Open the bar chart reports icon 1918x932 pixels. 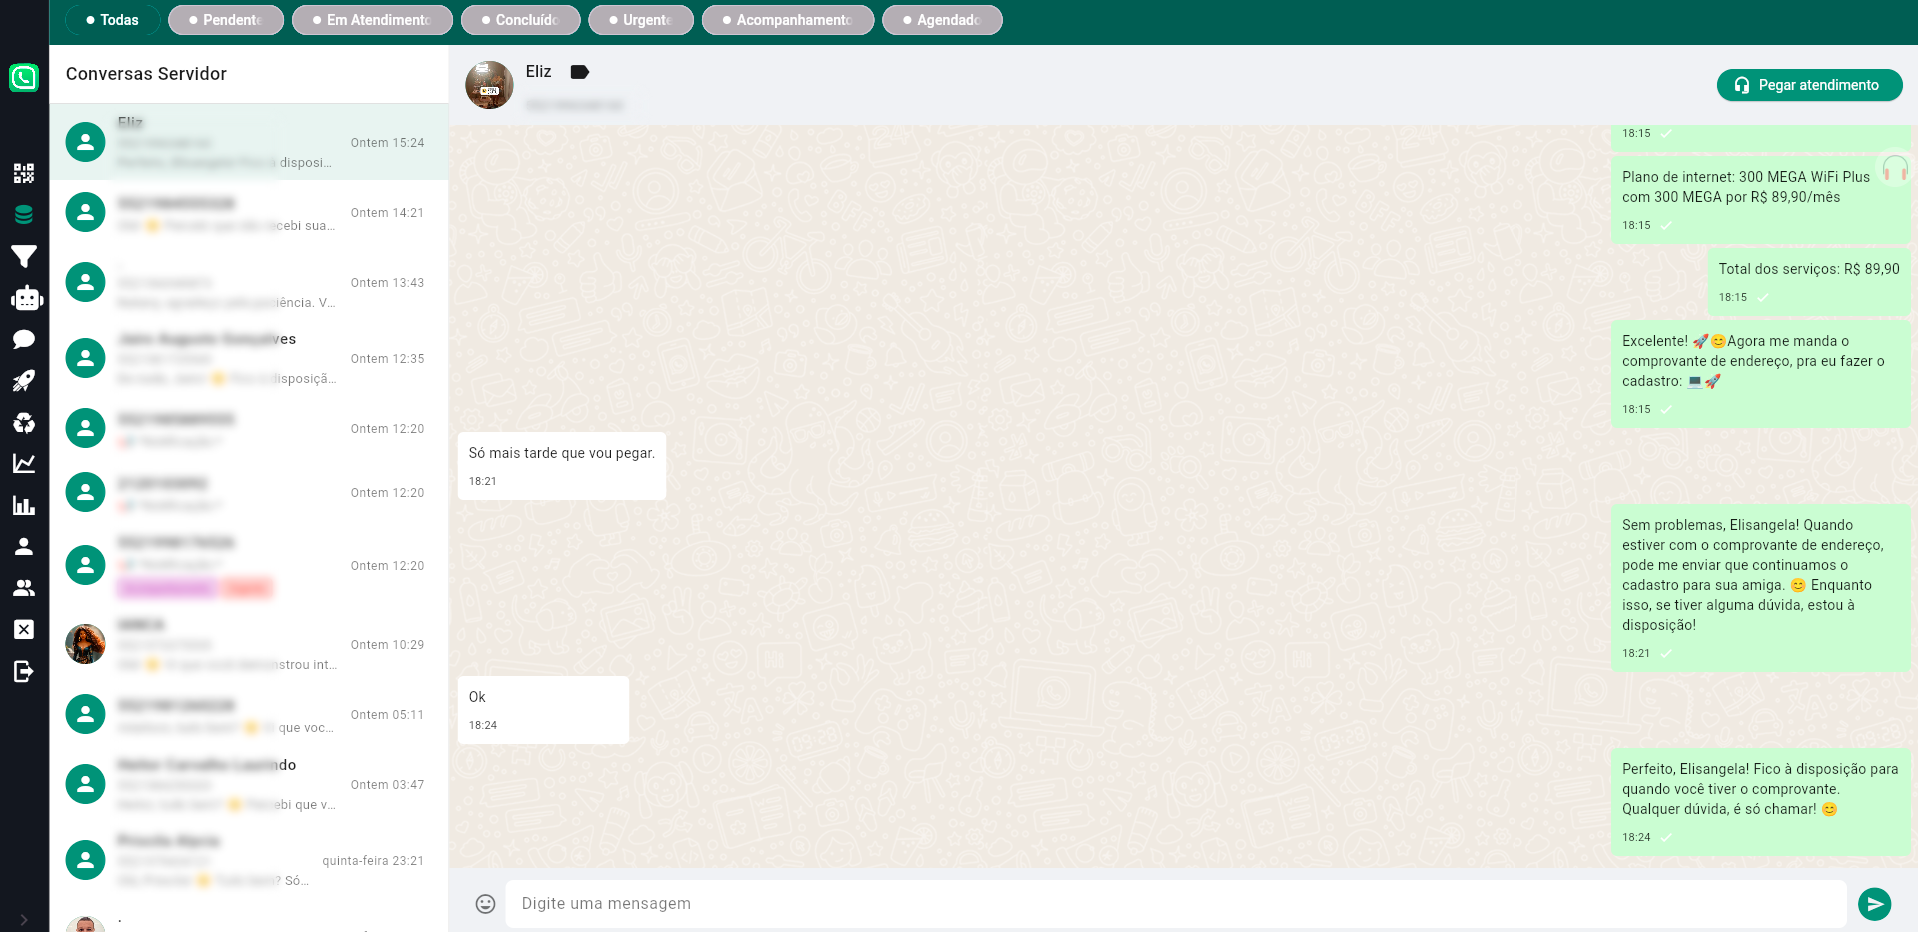click(x=24, y=505)
